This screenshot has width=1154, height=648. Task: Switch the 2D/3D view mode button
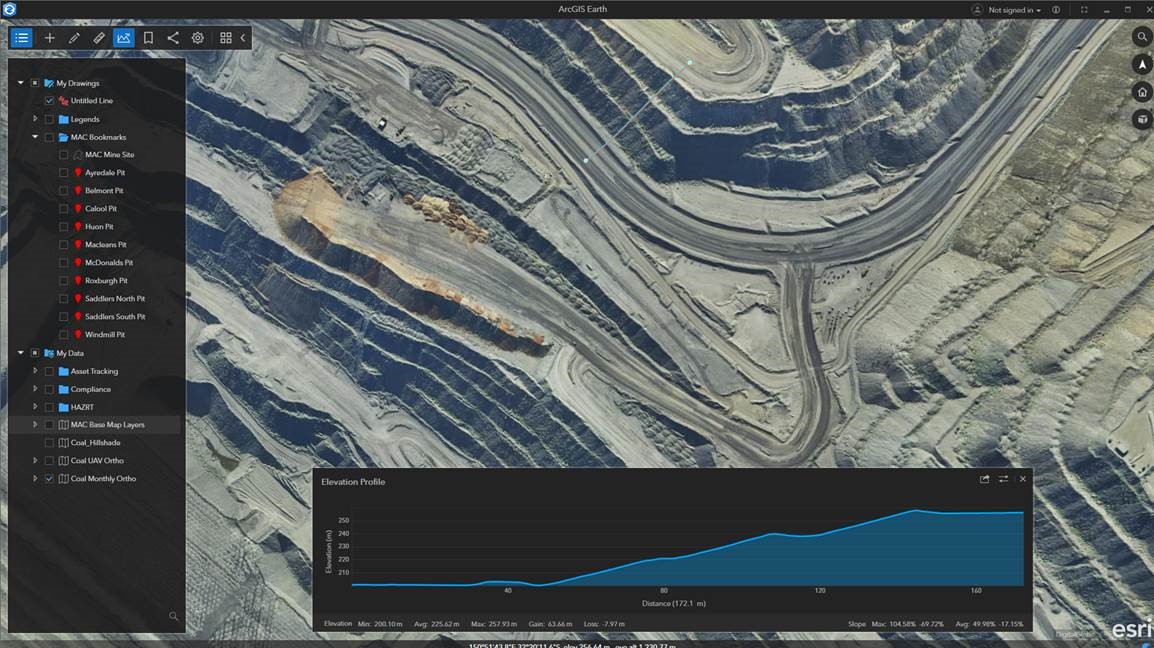1142,119
